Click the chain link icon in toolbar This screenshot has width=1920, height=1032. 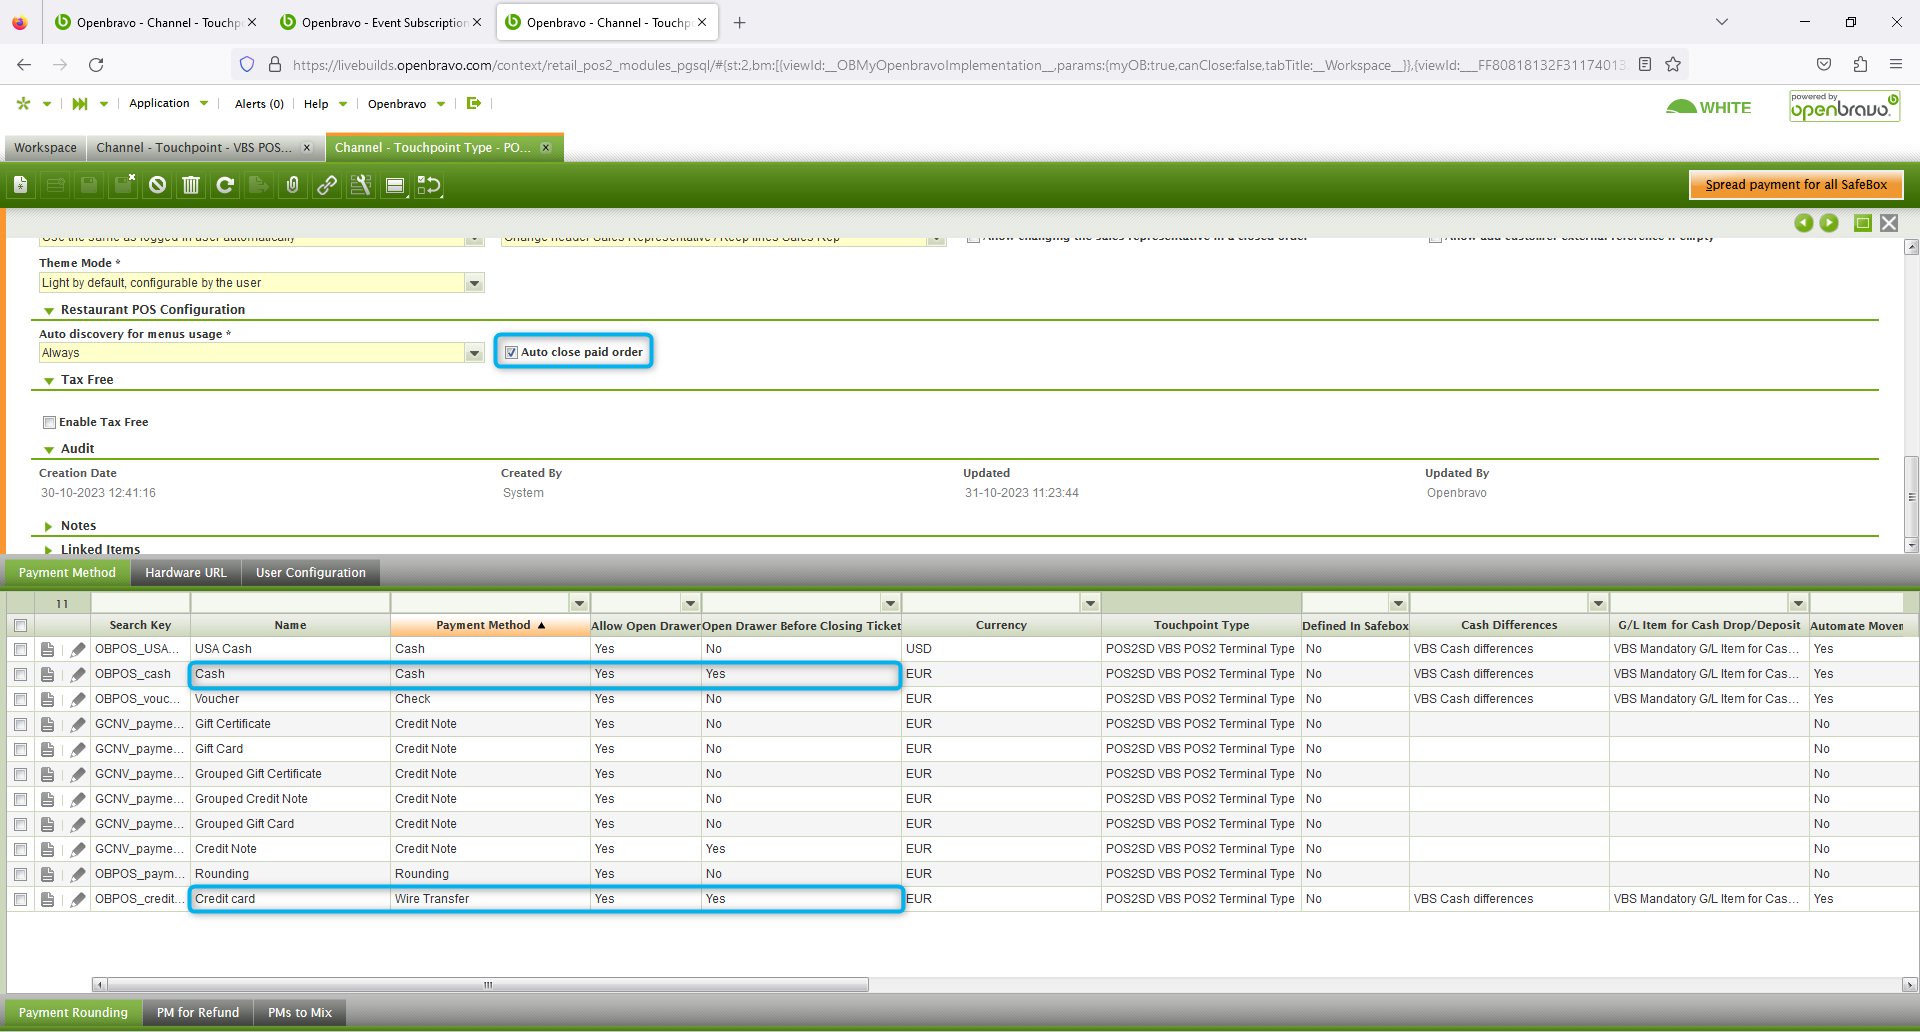point(327,185)
